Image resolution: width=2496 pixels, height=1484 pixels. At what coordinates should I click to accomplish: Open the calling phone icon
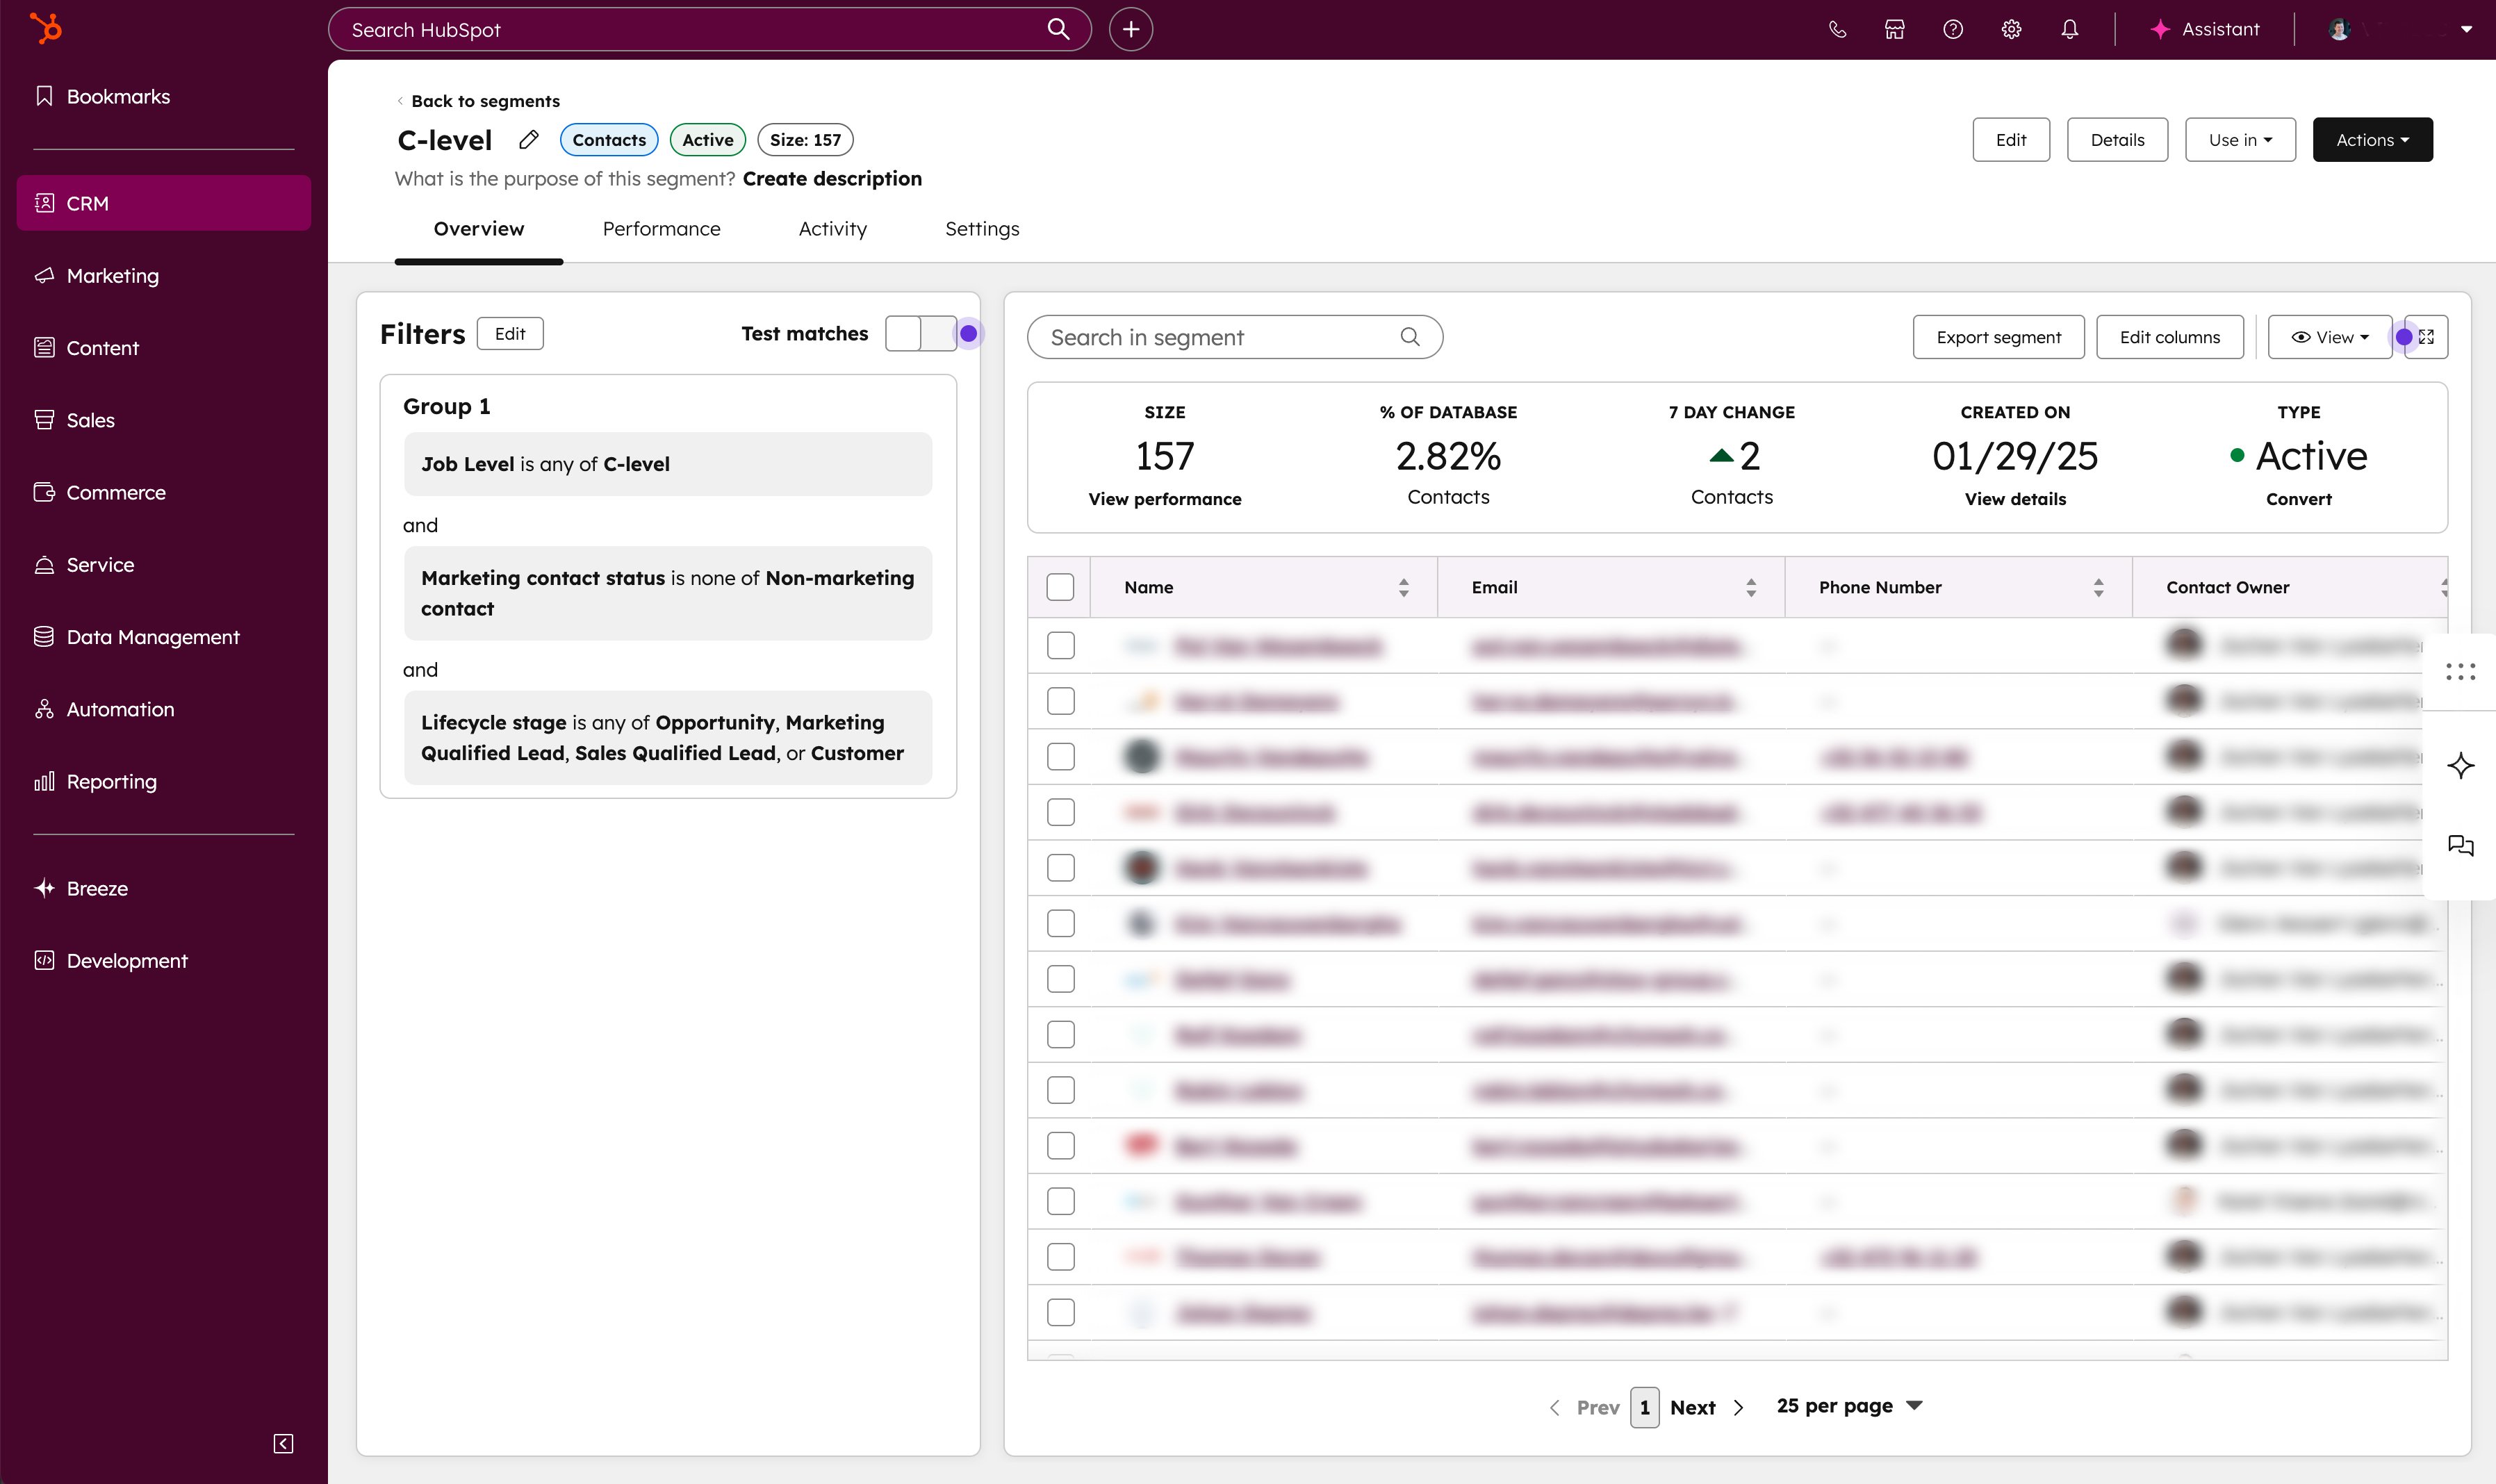[x=1837, y=29]
